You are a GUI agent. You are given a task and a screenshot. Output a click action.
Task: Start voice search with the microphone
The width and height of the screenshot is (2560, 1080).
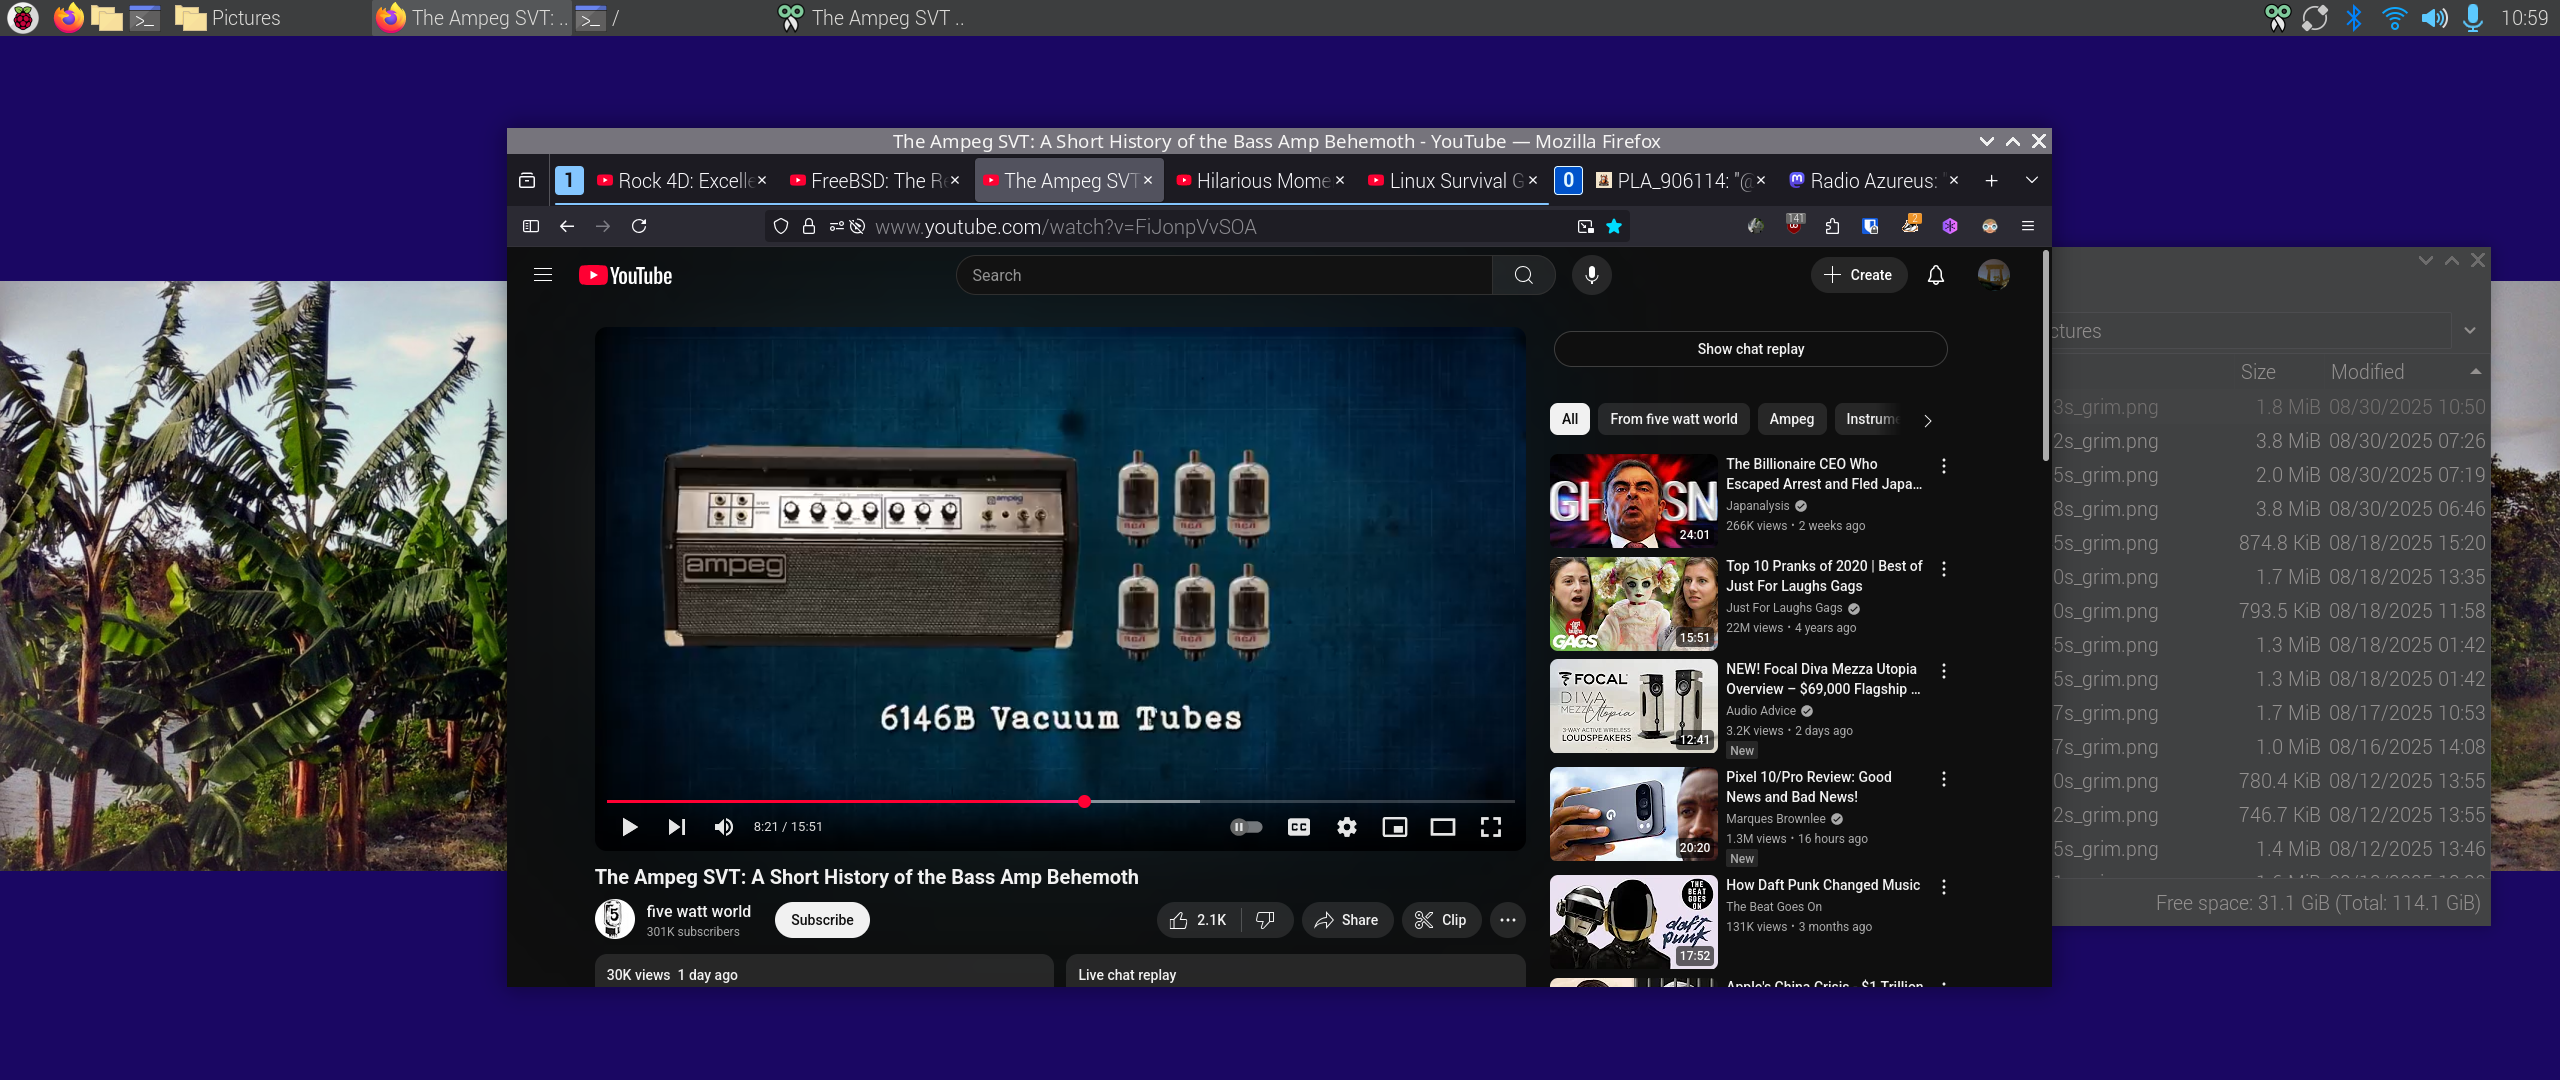click(1591, 275)
